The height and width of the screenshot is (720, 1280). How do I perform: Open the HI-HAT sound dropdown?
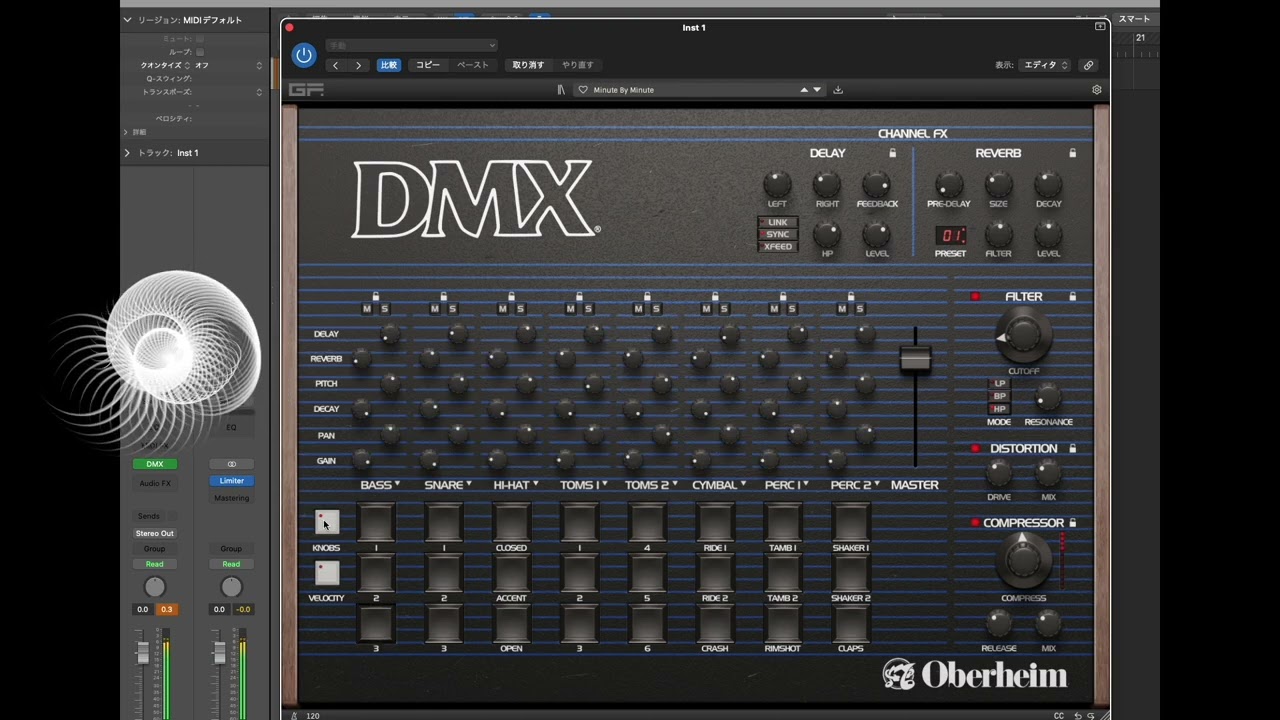tap(515, 485)
